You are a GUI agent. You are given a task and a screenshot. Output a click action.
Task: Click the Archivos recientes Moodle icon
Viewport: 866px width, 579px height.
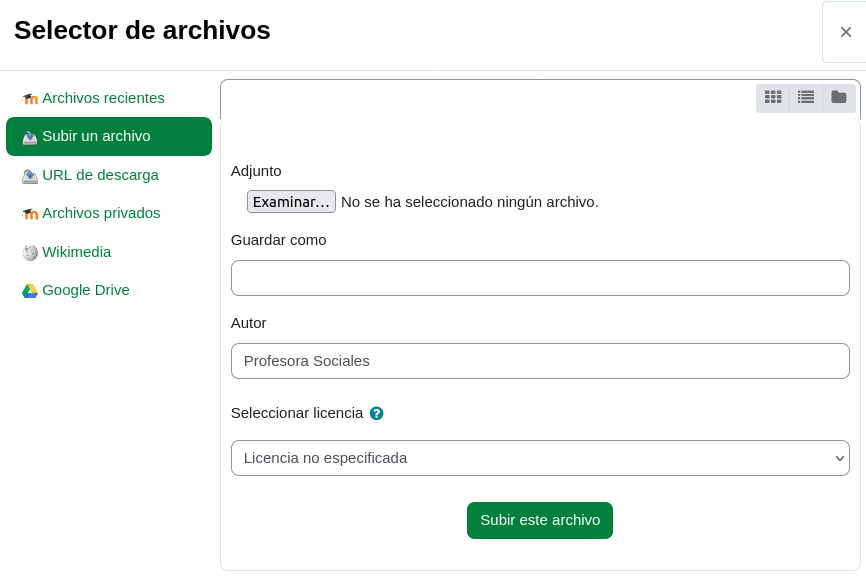tap(30, 98)
